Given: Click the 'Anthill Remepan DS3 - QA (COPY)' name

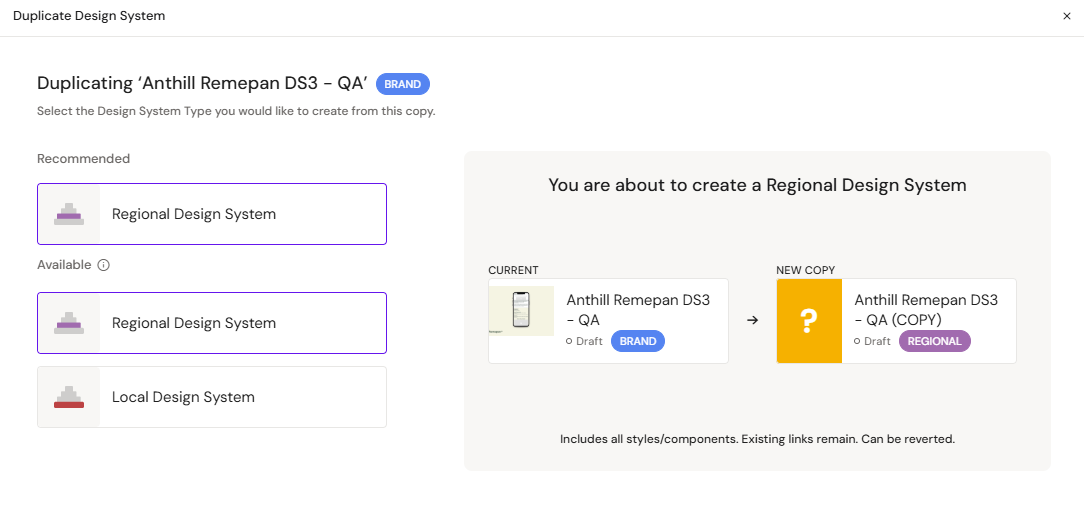Looking at the screenshot, I should pyautogui.click(x=926, y=310).
